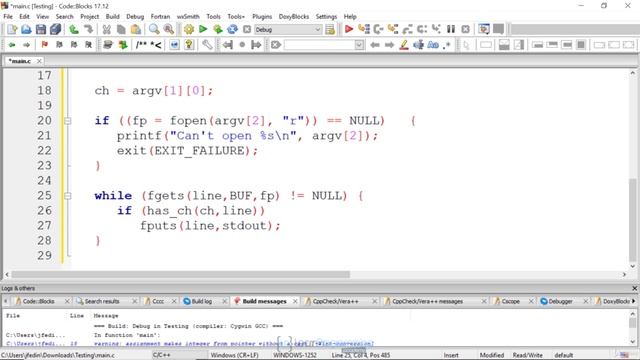Viewport: 640px width, 360px height.
Task: Build the project with the gear icon
Action: pos(189,29)
